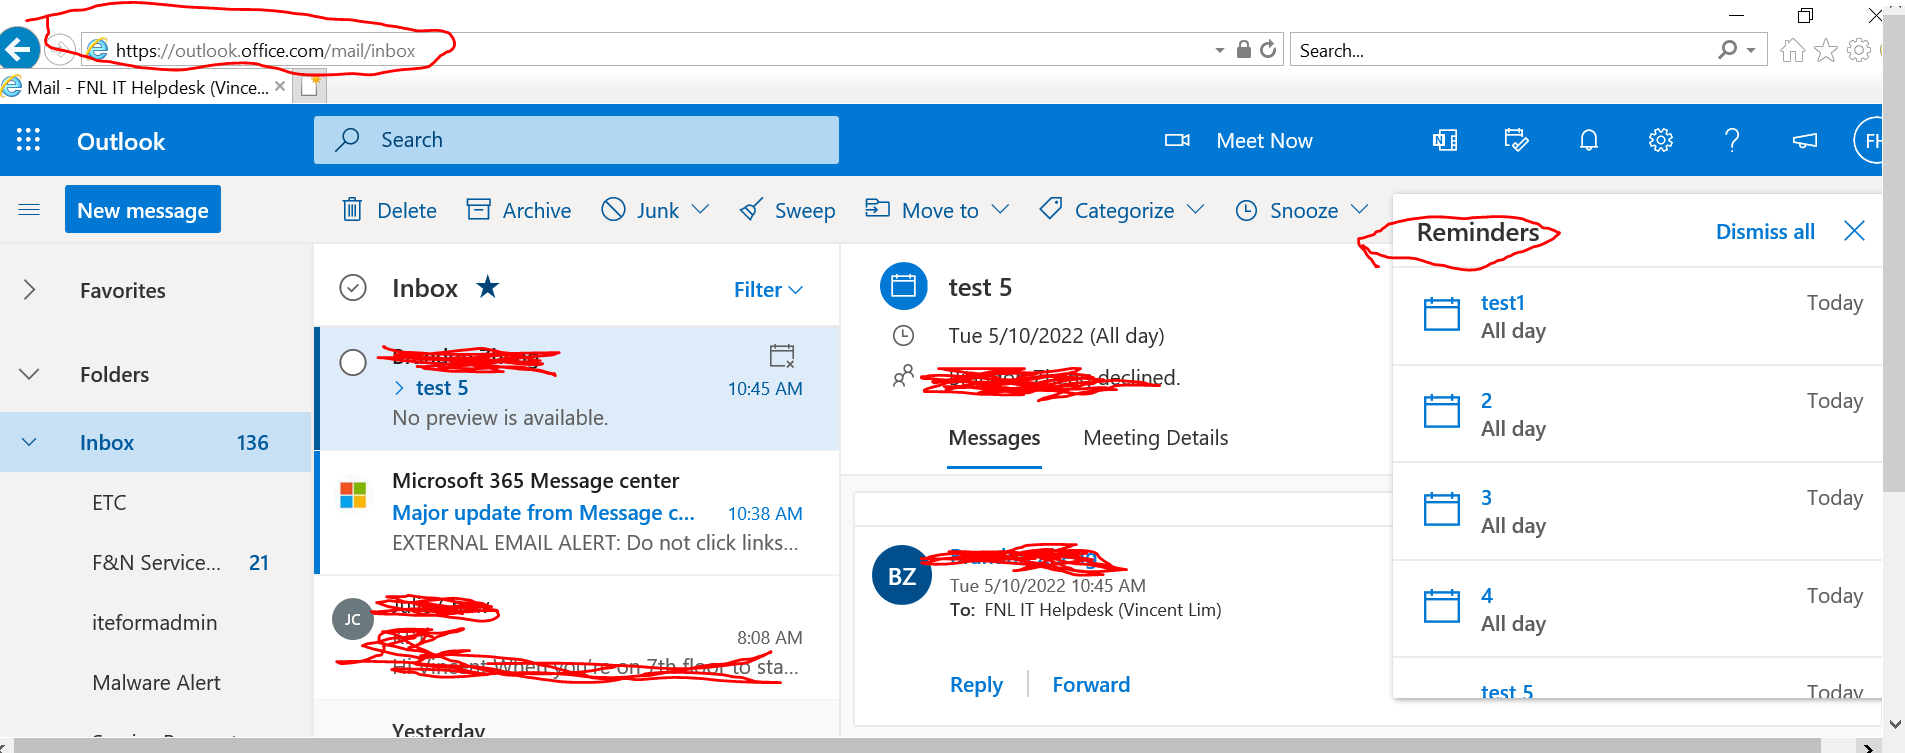Open browser home icon

pyautogui.click(x=1793, y=50)
